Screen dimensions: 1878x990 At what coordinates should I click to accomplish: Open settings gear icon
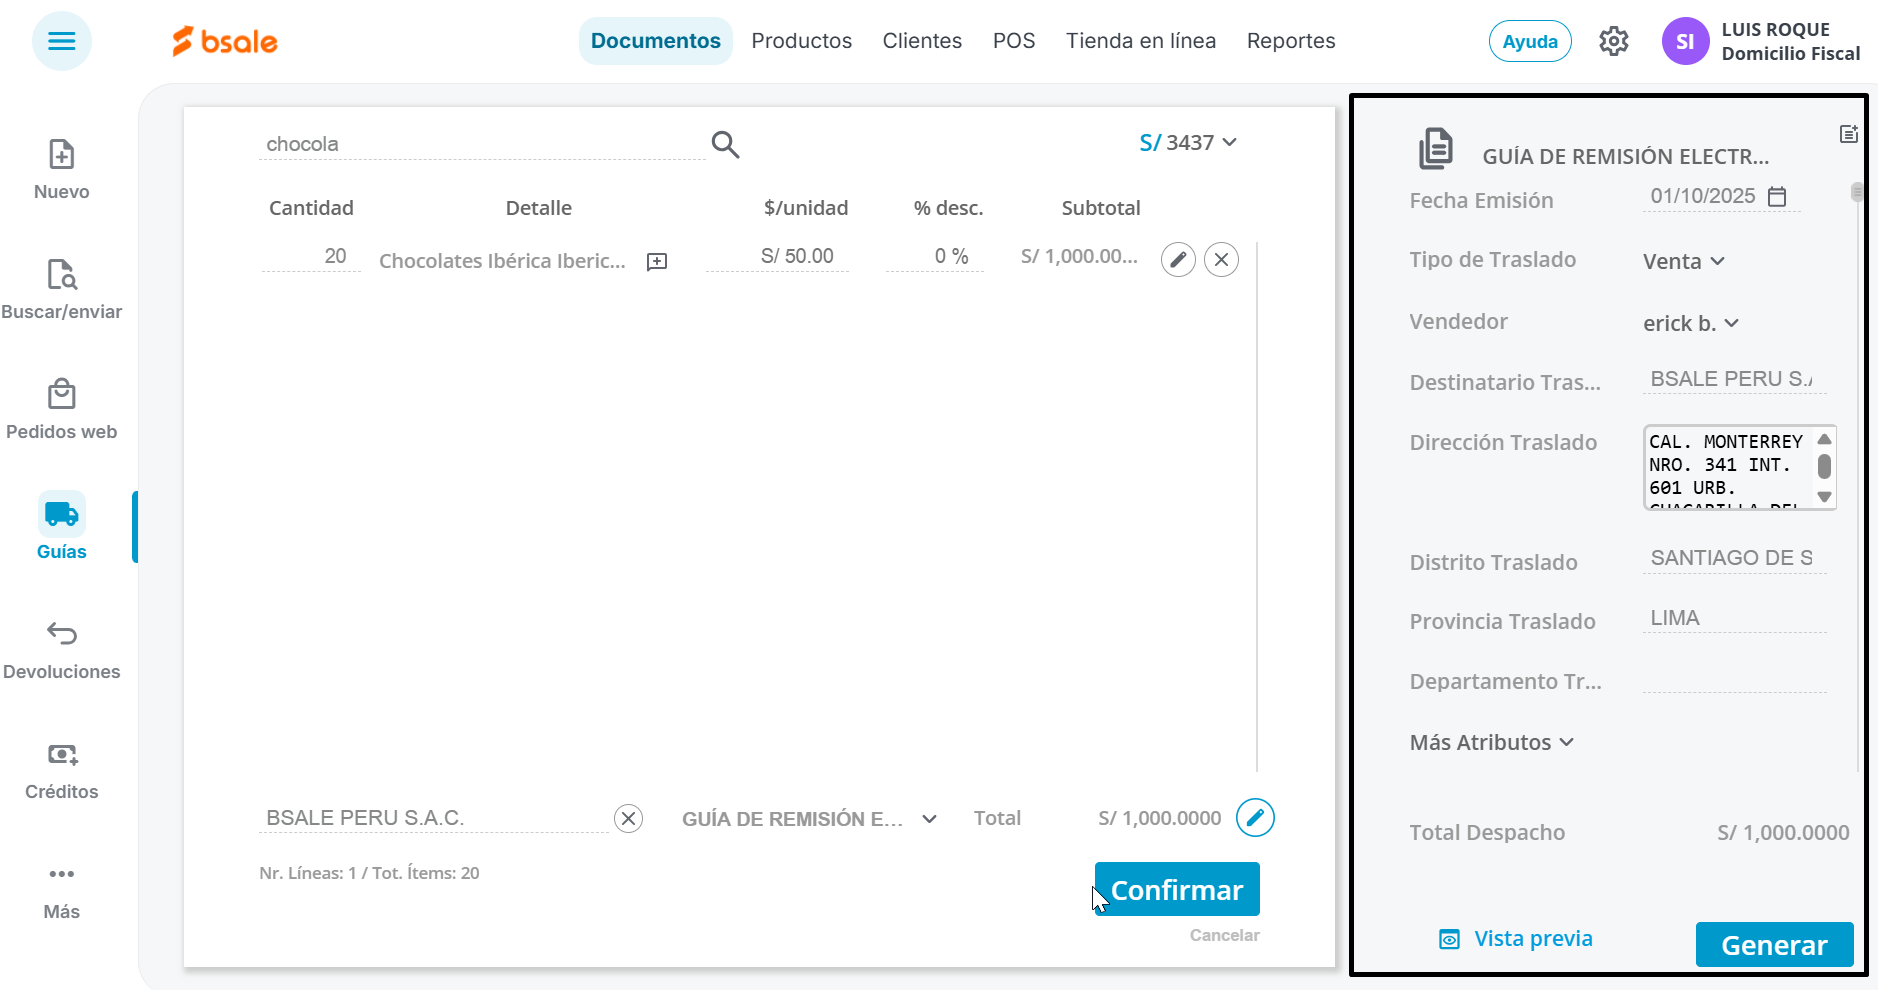[x=1614, y=41]
